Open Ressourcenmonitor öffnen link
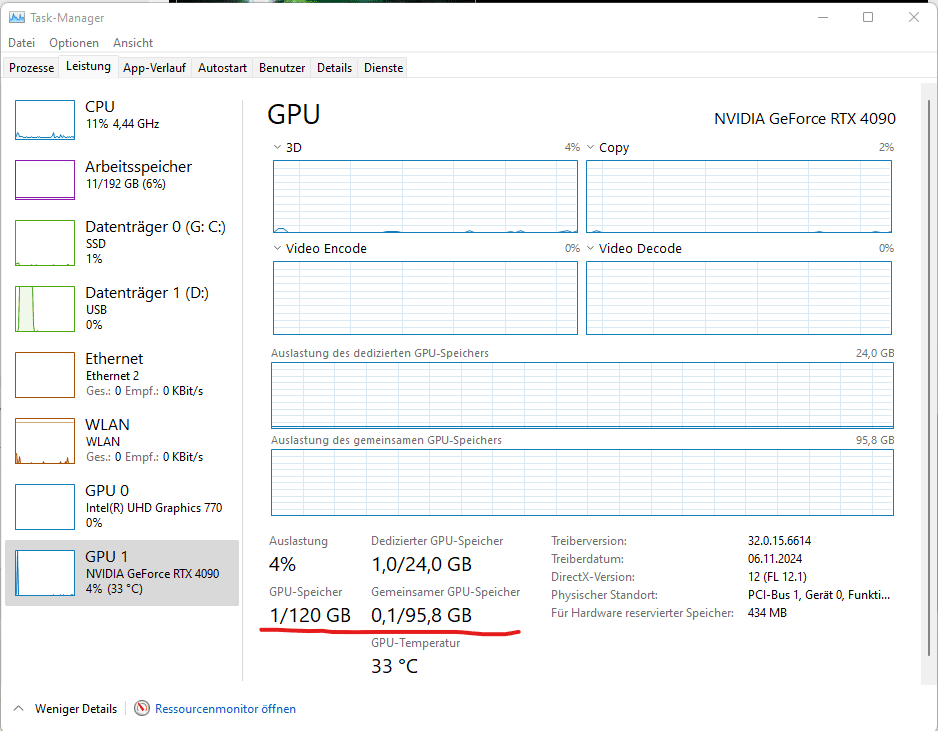 pyautogui.click(x=225, y=709)
